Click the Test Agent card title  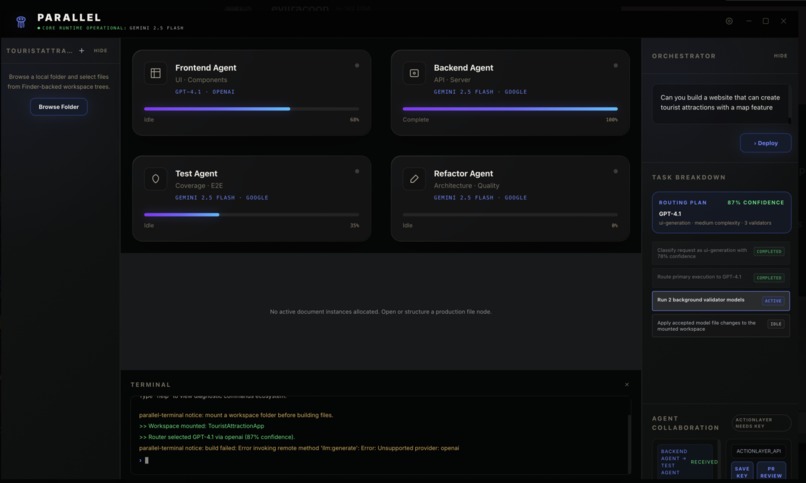[x=196, y=174]
